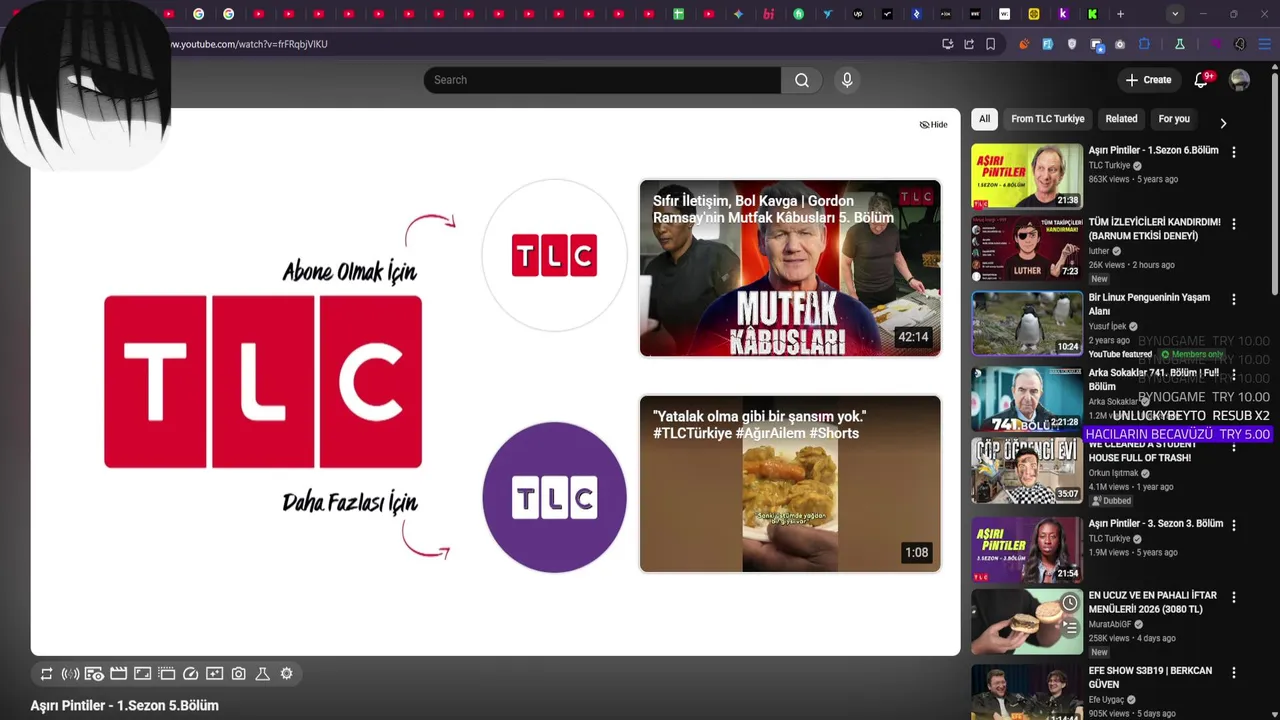Open options for Bir Linux Pengueninin Yaşam Alanı

click(x=1233, y=299)
